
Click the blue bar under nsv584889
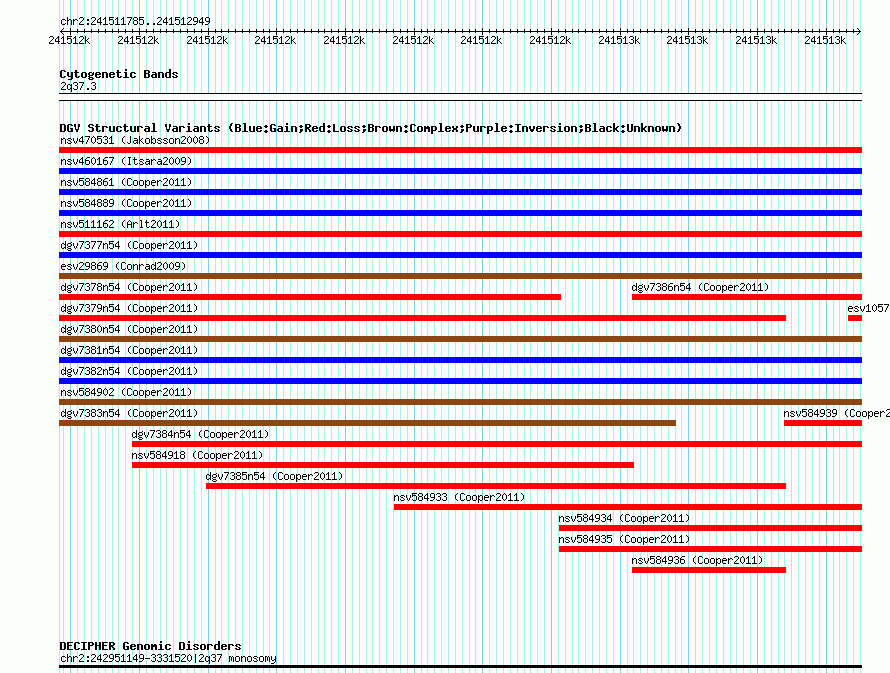(x=460, y=213)
